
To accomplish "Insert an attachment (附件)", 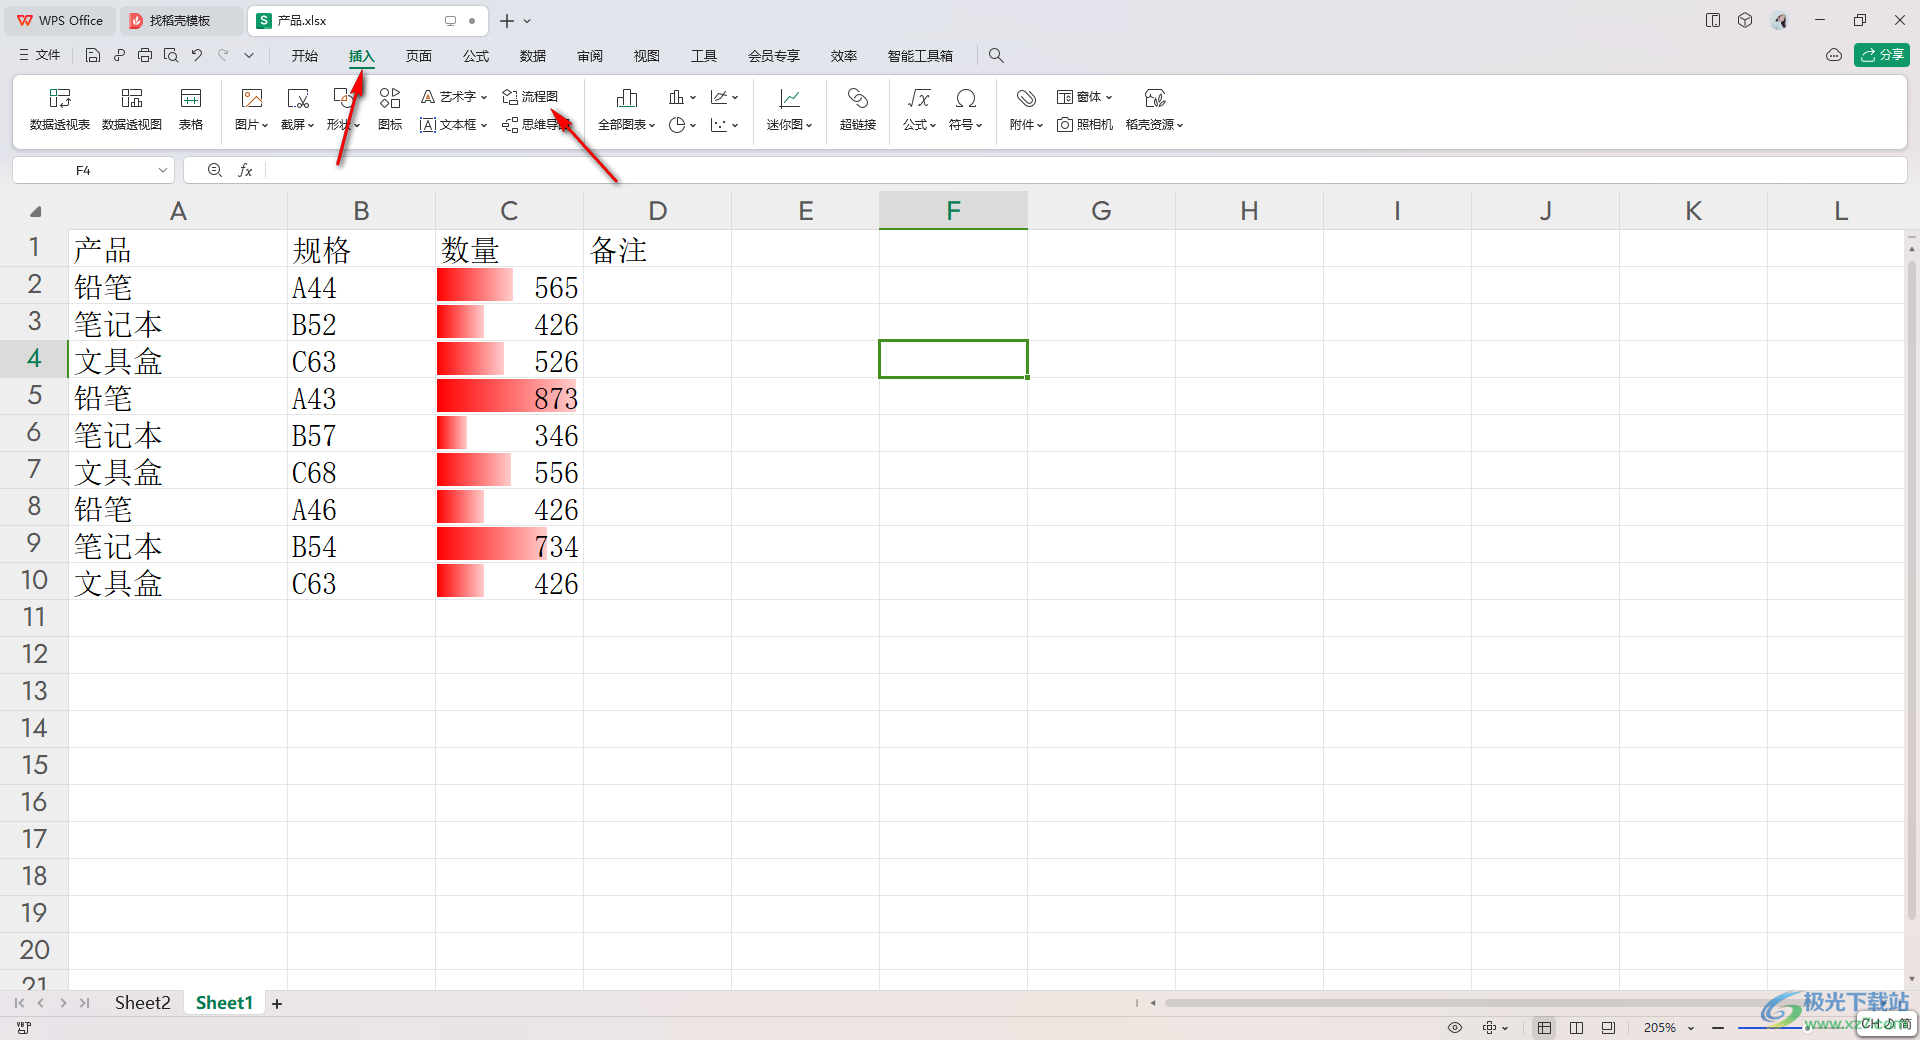I will [x=1026, y=109].
